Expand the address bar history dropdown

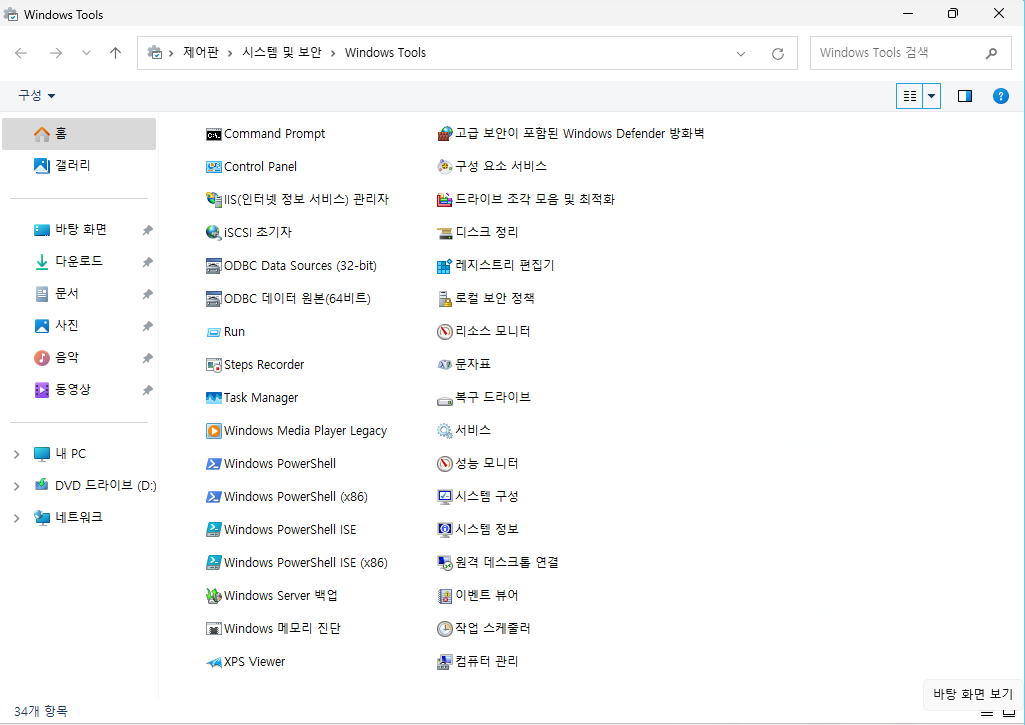[741, 54]
